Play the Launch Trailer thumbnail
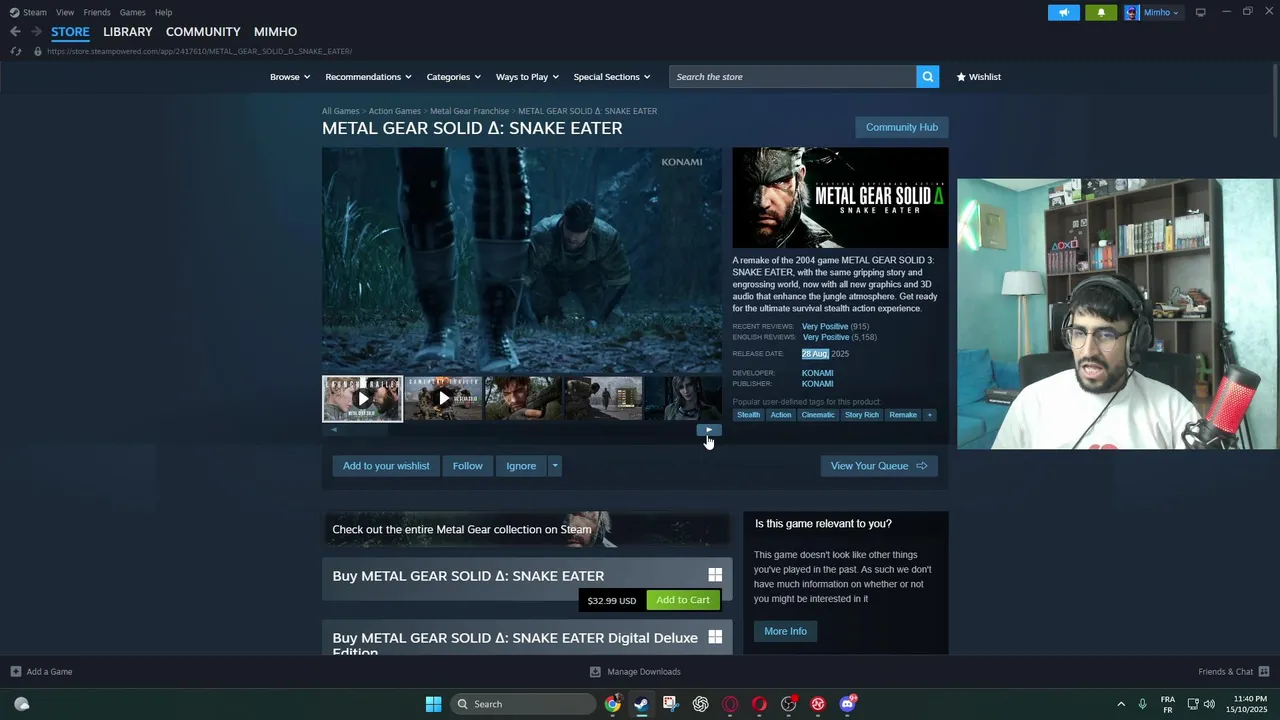This screenshot has width=1280, height=720. point(362,399)
